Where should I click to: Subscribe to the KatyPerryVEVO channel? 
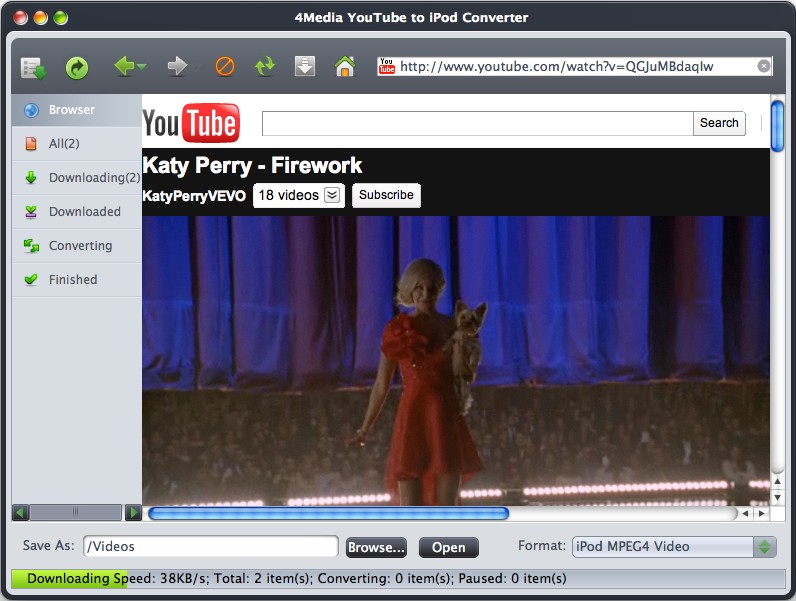(x=386, y=195)
